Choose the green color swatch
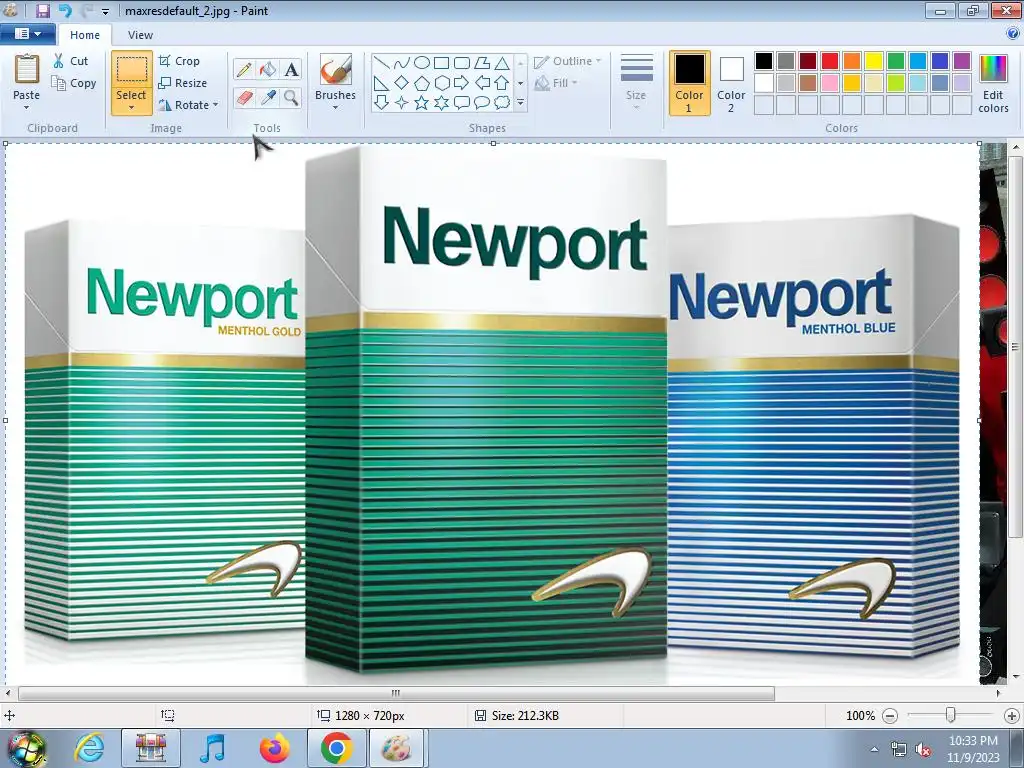1024x768 pixels. click(x=896, y=61)
